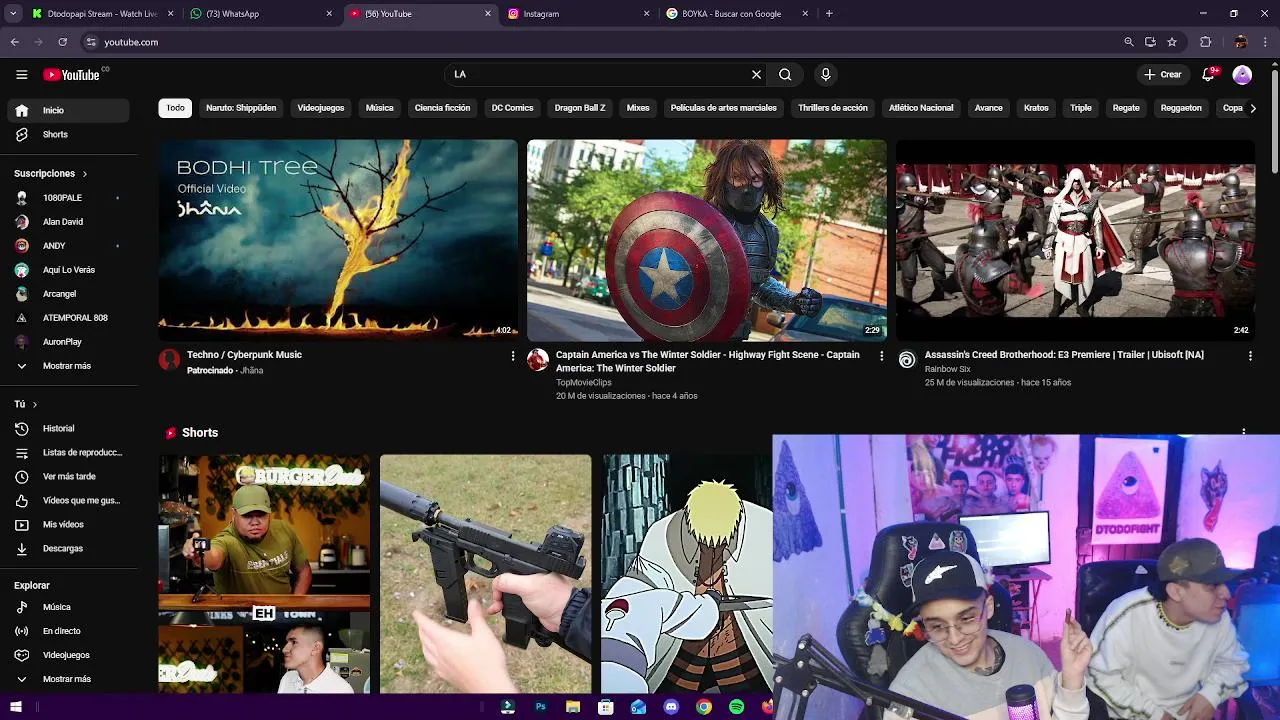Screen dimensions: 1280x720
Task: Open Windows Start menu
Action: [x=15, y=707]
